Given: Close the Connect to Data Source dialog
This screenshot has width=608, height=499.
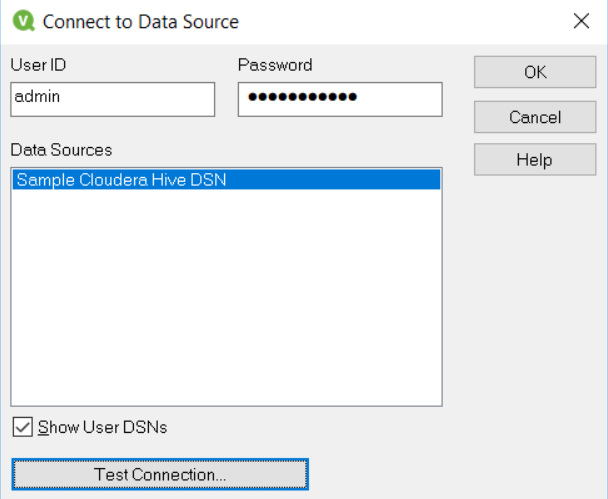Looking at the screenshot, I should (x=581, y=21).
